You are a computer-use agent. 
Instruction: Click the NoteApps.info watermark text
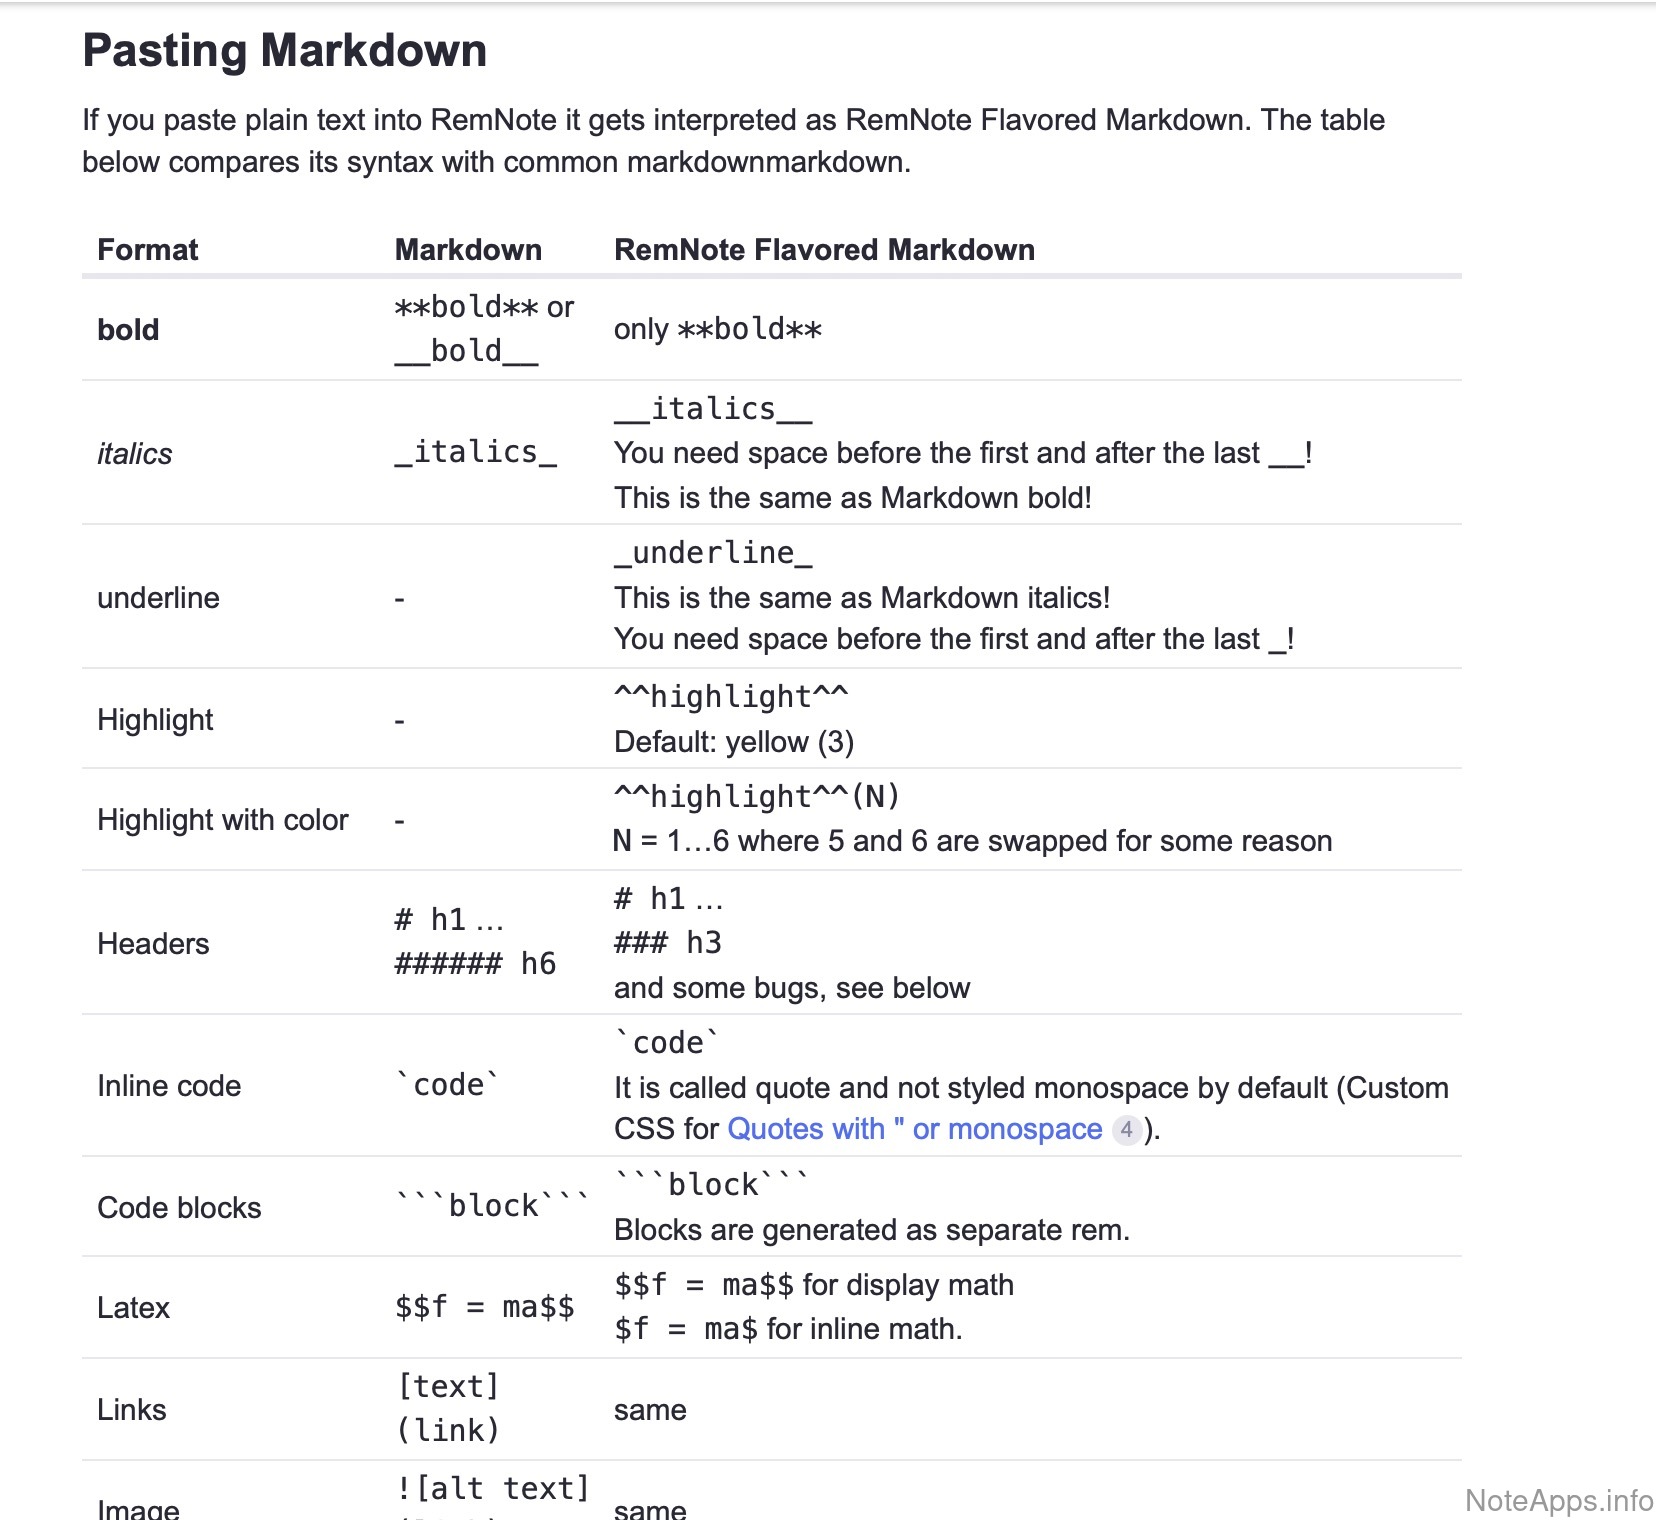coord(1558,1500)
